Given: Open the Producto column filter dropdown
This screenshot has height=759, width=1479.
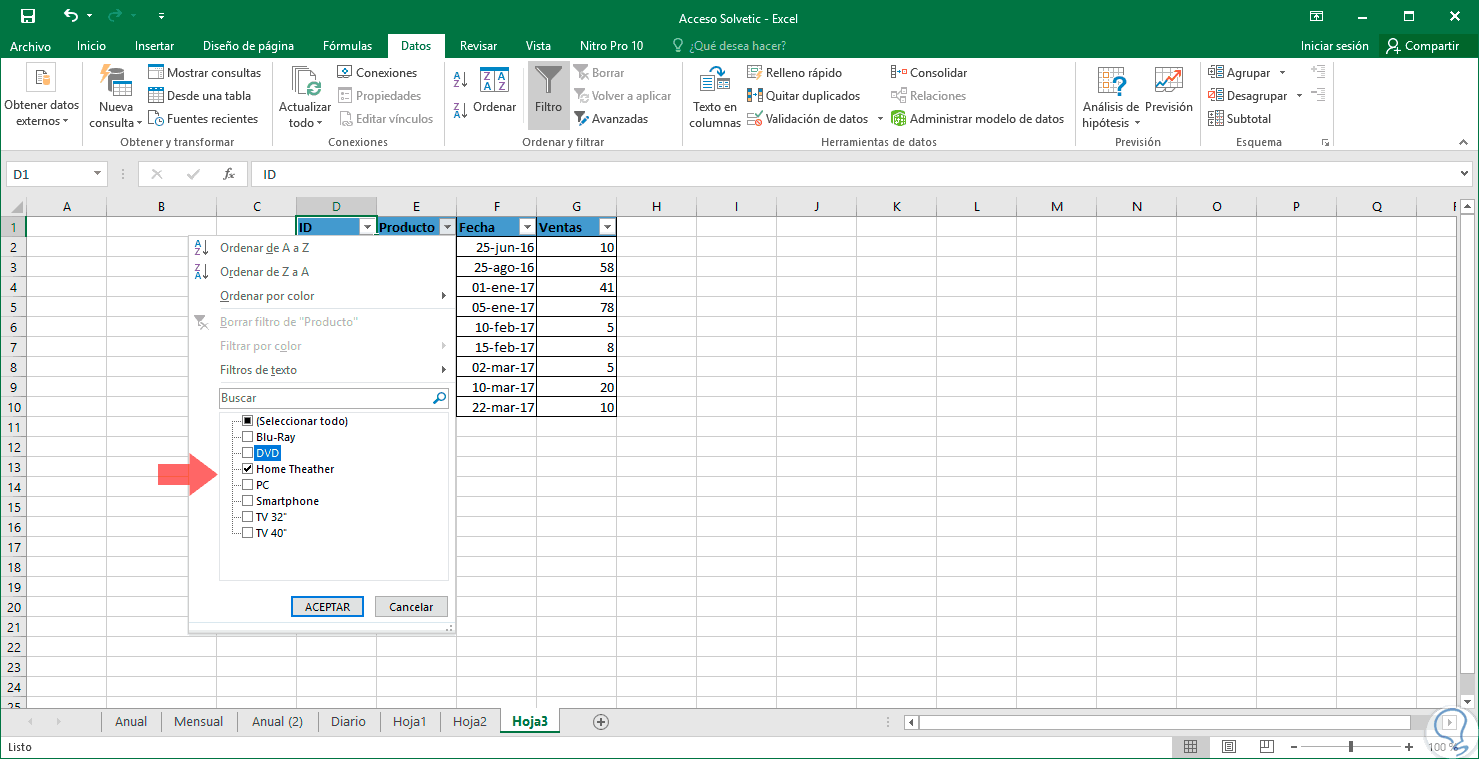Looking at the screenshot, I should point(447,228).
